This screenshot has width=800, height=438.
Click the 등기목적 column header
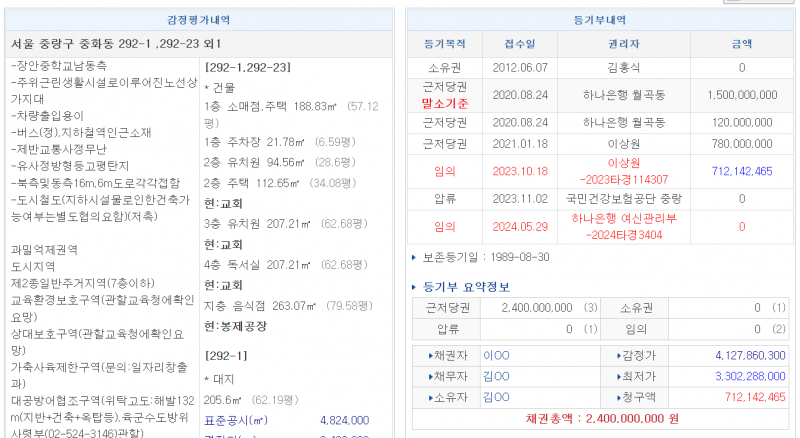coord(446,45)
